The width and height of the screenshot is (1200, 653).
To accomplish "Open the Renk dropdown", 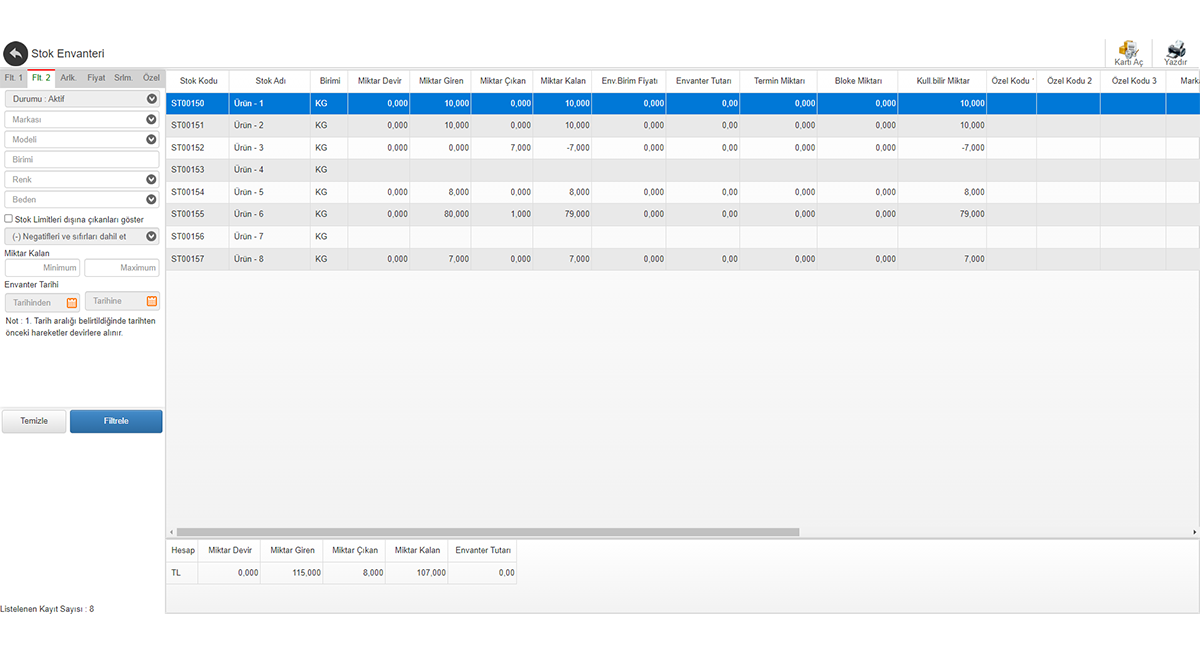I will point(151,180).
